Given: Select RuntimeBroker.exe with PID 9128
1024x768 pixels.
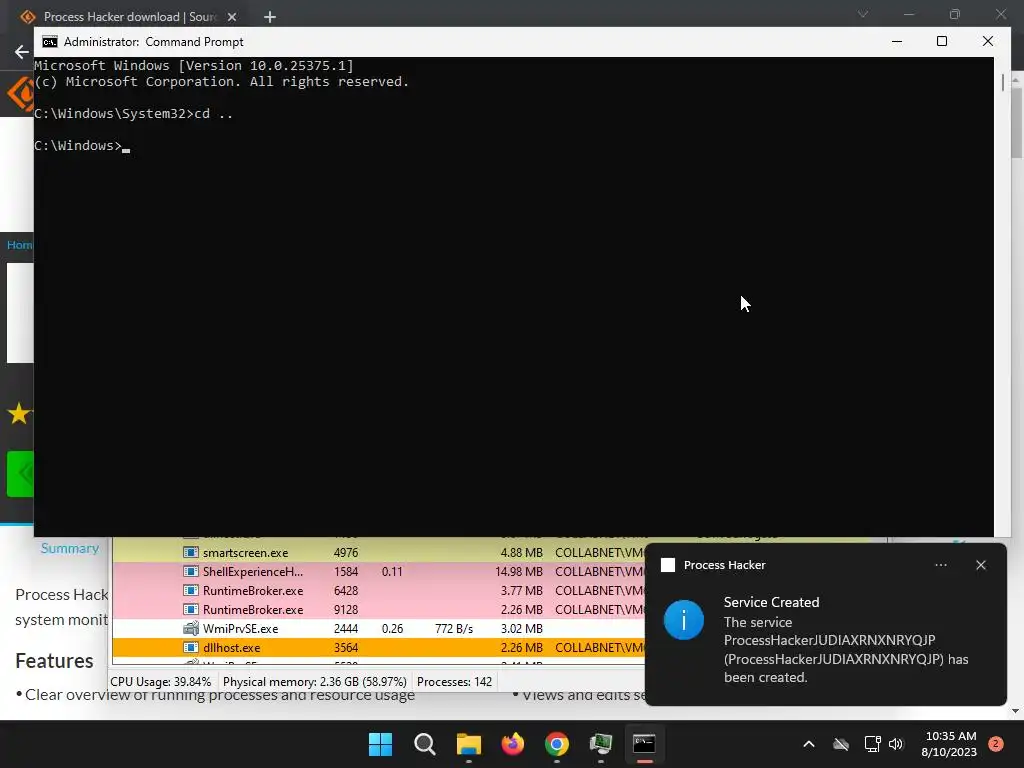Looking at the screenshot, I should click(379, 609).
